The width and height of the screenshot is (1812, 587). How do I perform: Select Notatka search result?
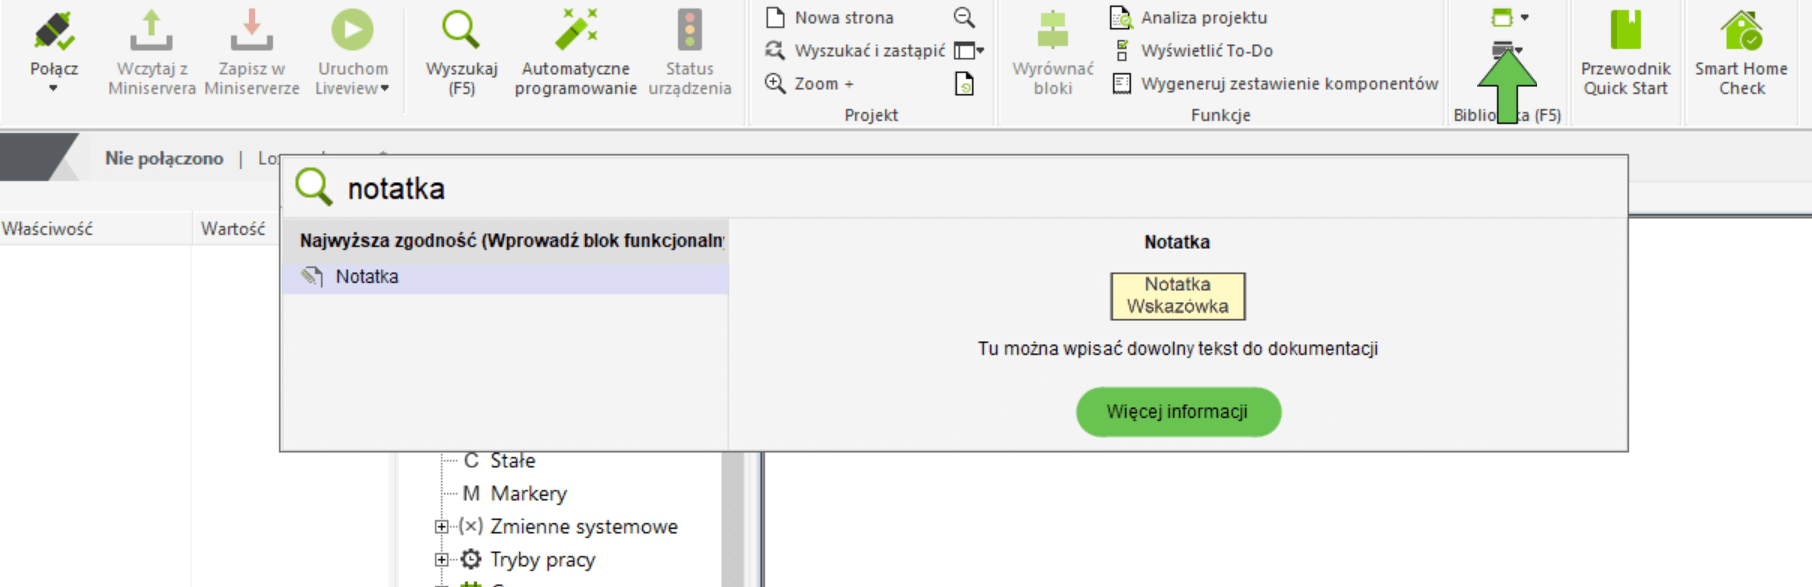click(367, 277)
